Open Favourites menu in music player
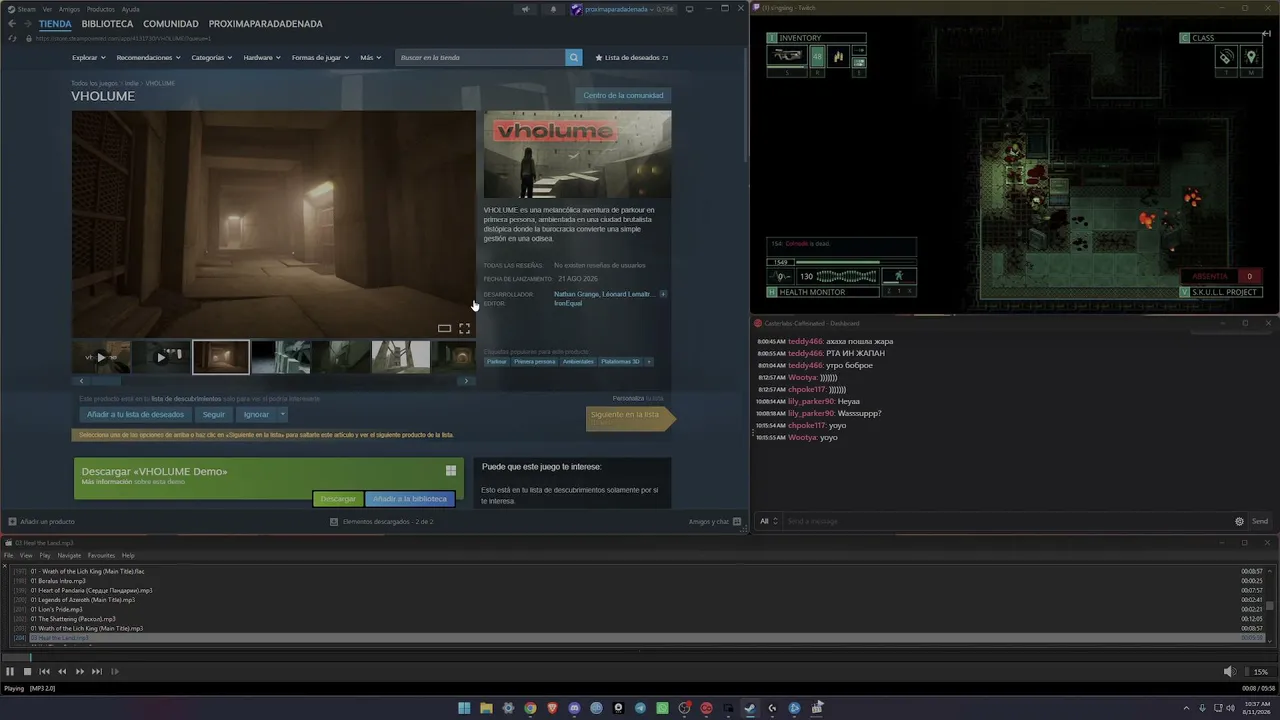Viewport: 1280px width, 720px height. pyautogui.click(x=101, y=555)
